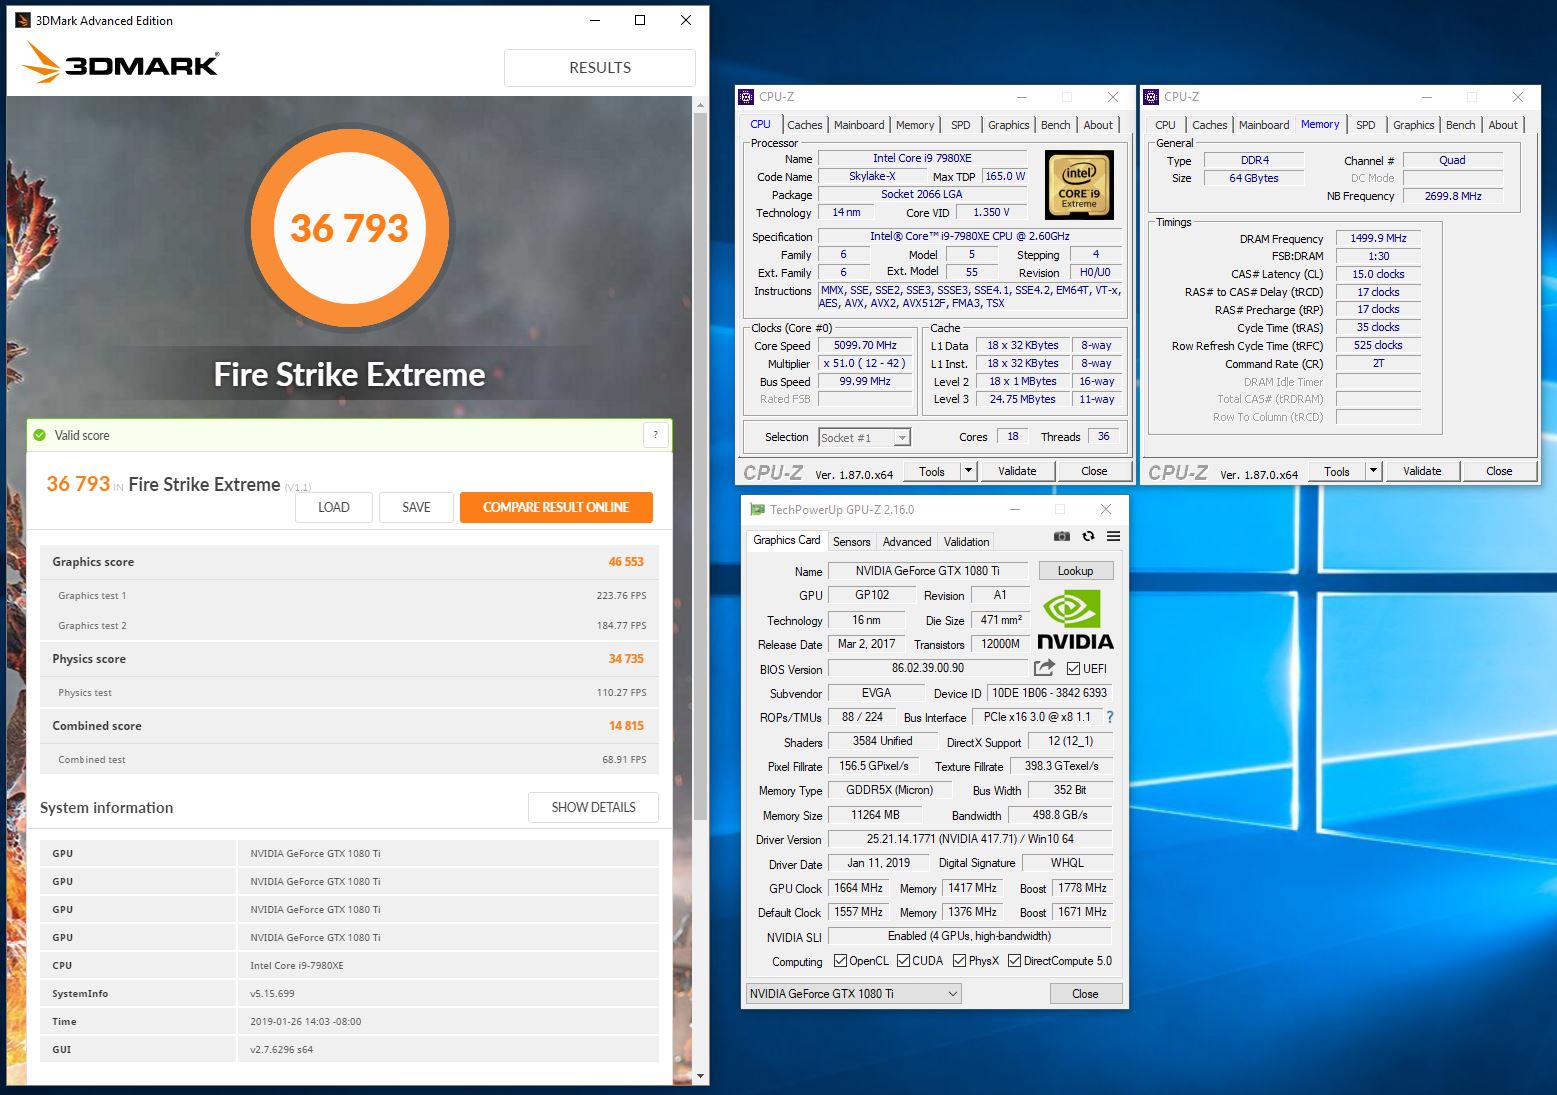This screenshot has height=1095, width=1557.
Task: Open Bench tab in right CPU-Z
Action: point(1461,125)
